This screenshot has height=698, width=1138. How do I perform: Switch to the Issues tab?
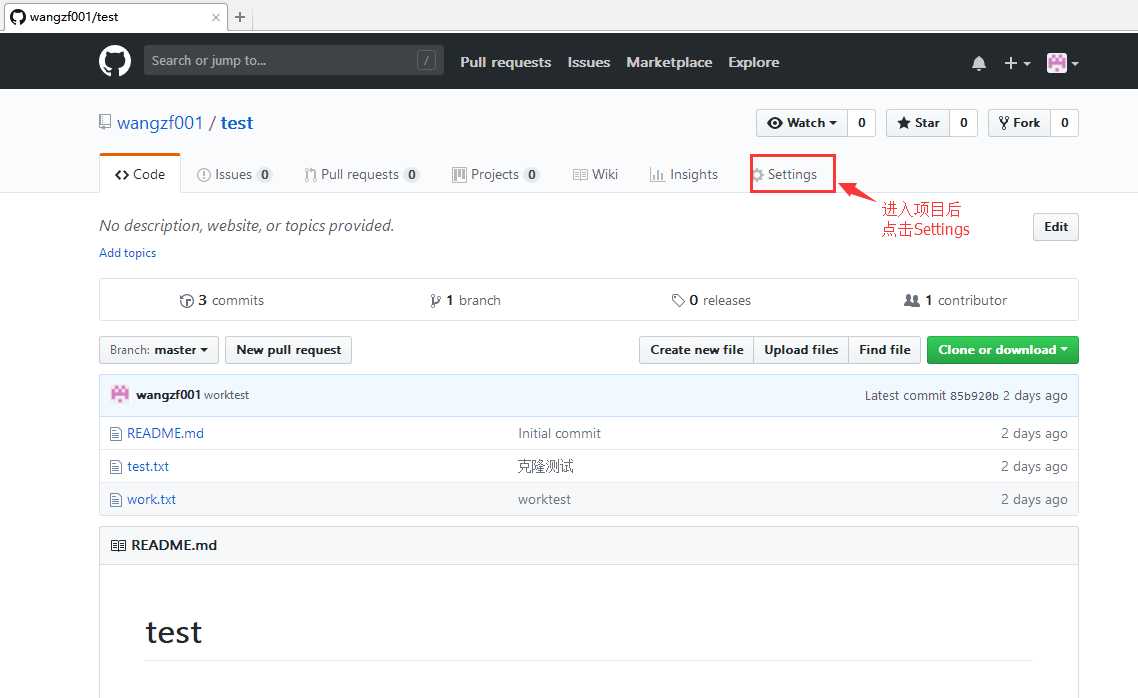tap(234, 174)
